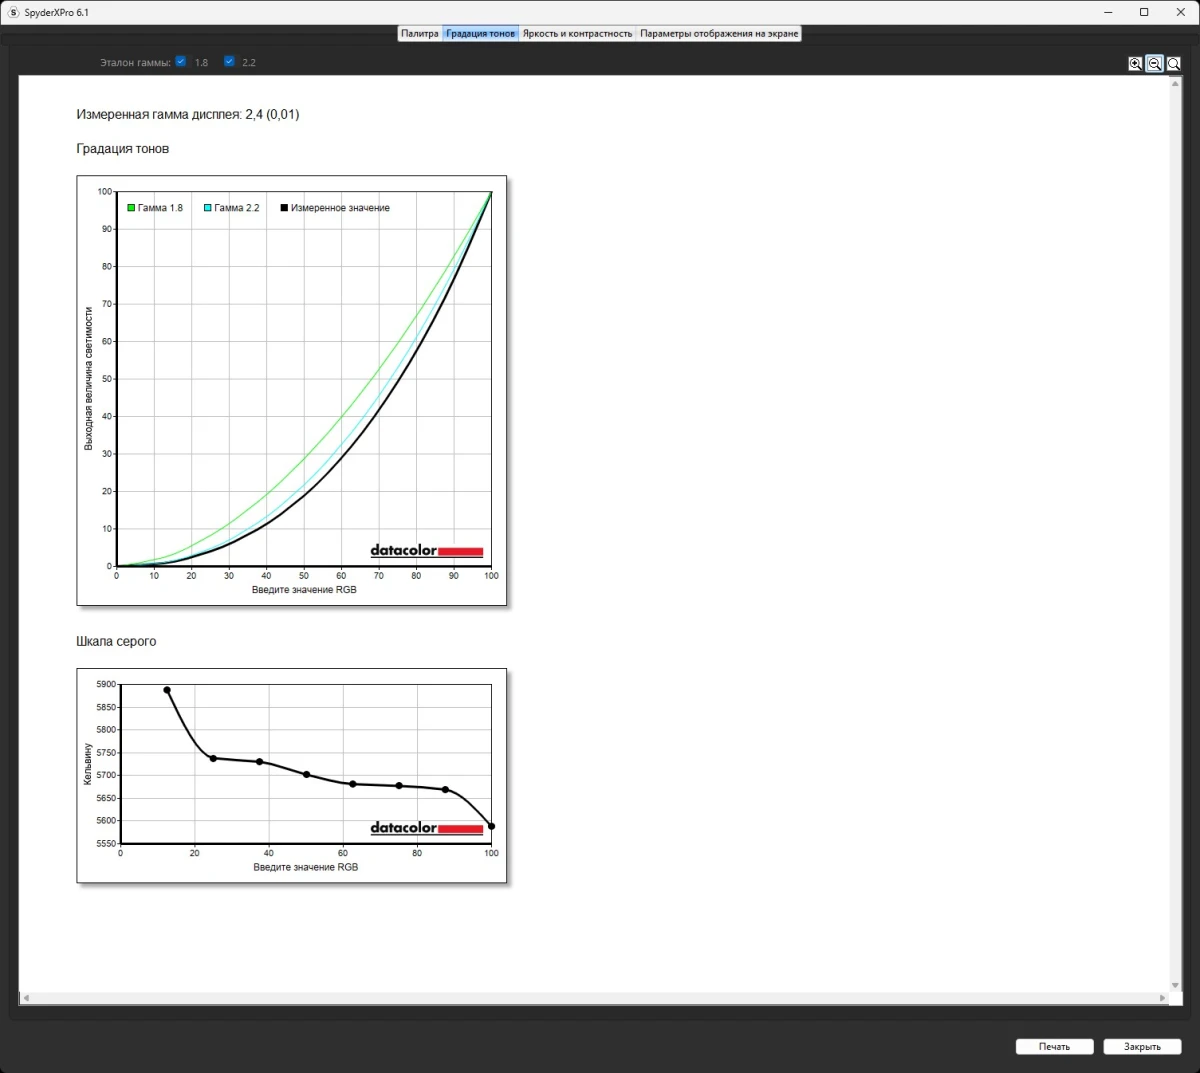Viewport: 1200px width, 1073px height.
Task: Click the vertical scrollbar up arrow
Action: click(1176, 82)
